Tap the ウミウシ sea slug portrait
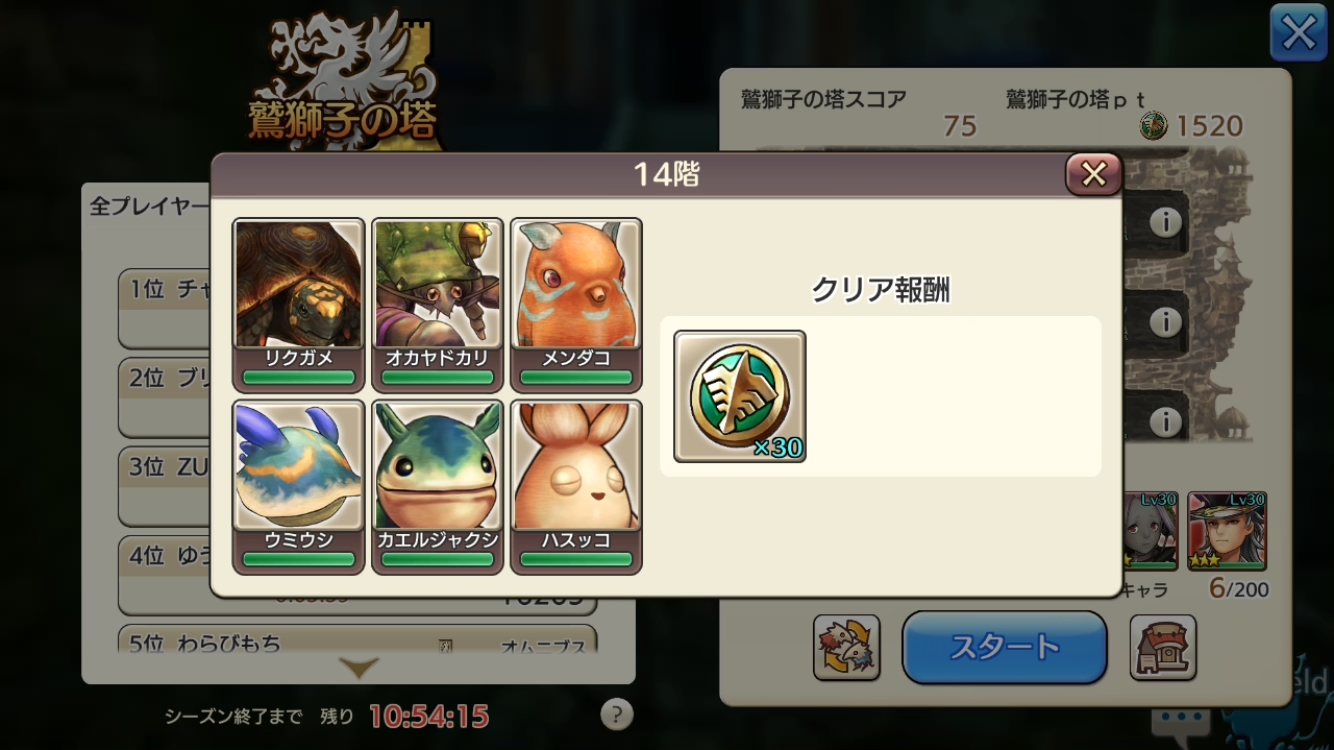Screen dimensions: 1334x750 click(x=298, y=487)
